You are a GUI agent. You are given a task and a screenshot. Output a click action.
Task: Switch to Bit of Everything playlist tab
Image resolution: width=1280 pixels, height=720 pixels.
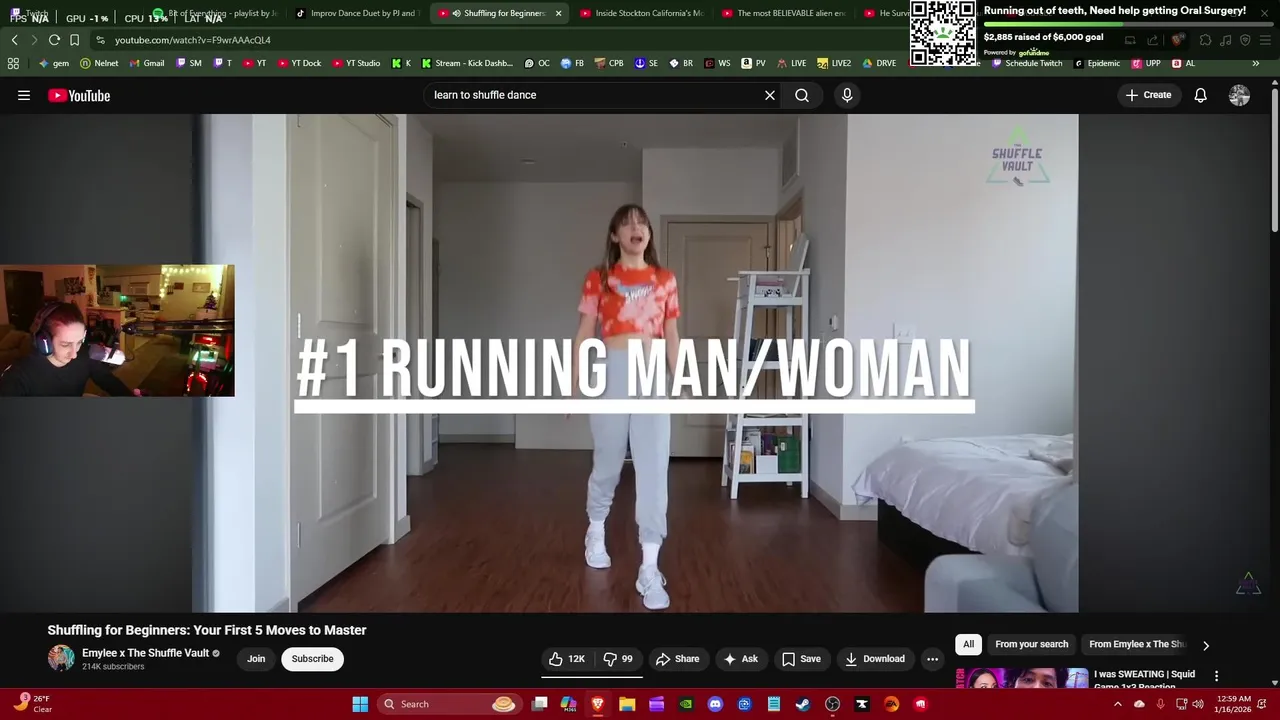tap(215, 13)
